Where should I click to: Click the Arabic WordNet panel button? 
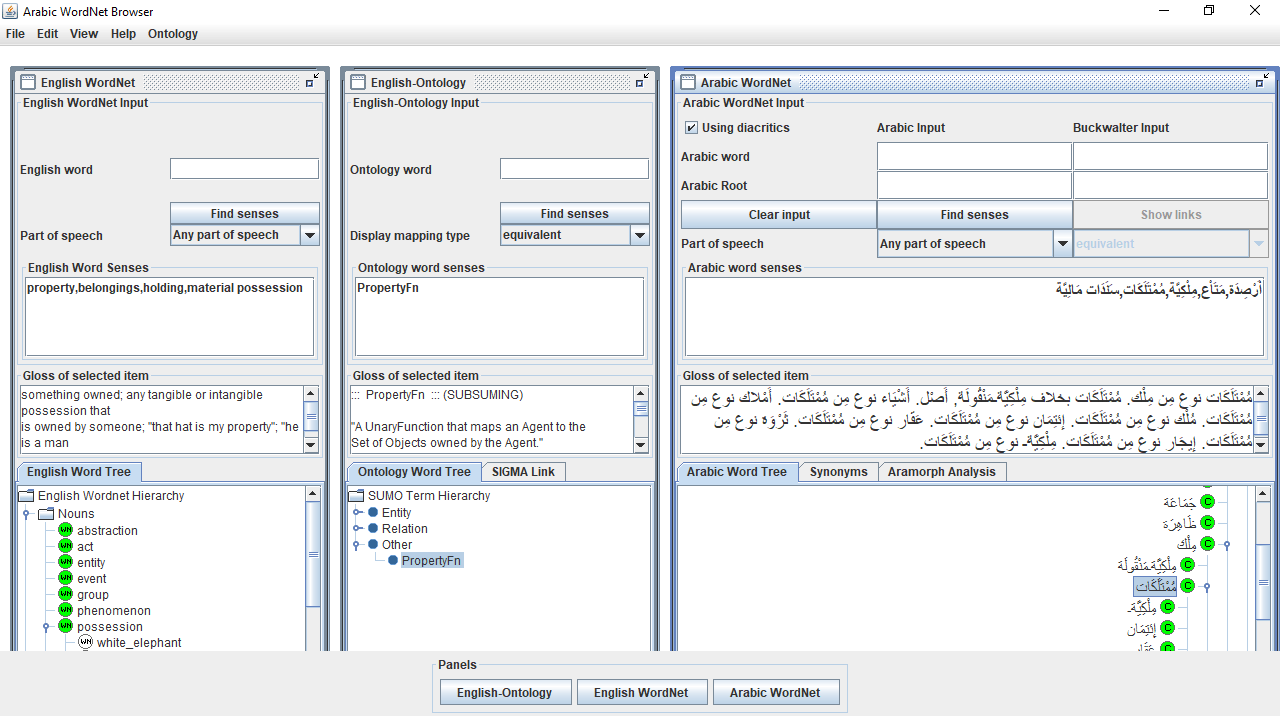click(x=775, y=692)
